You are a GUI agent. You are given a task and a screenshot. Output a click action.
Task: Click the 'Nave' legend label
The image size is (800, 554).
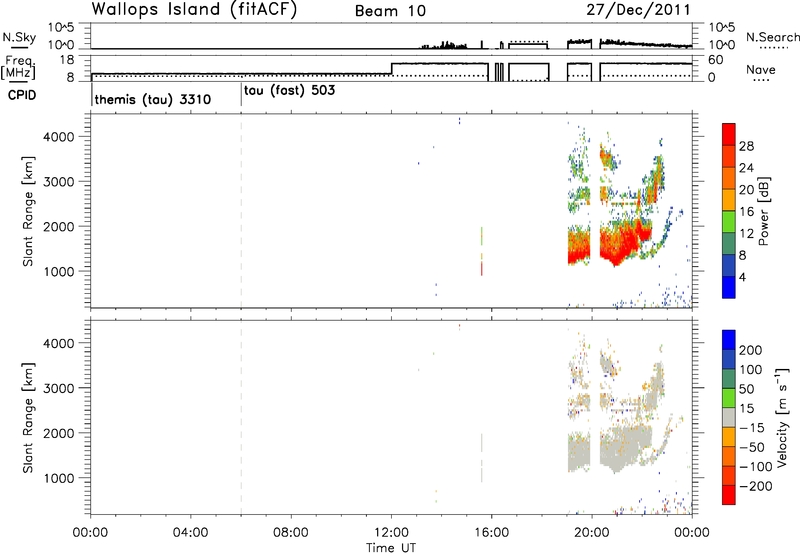(x=761, y=70)
